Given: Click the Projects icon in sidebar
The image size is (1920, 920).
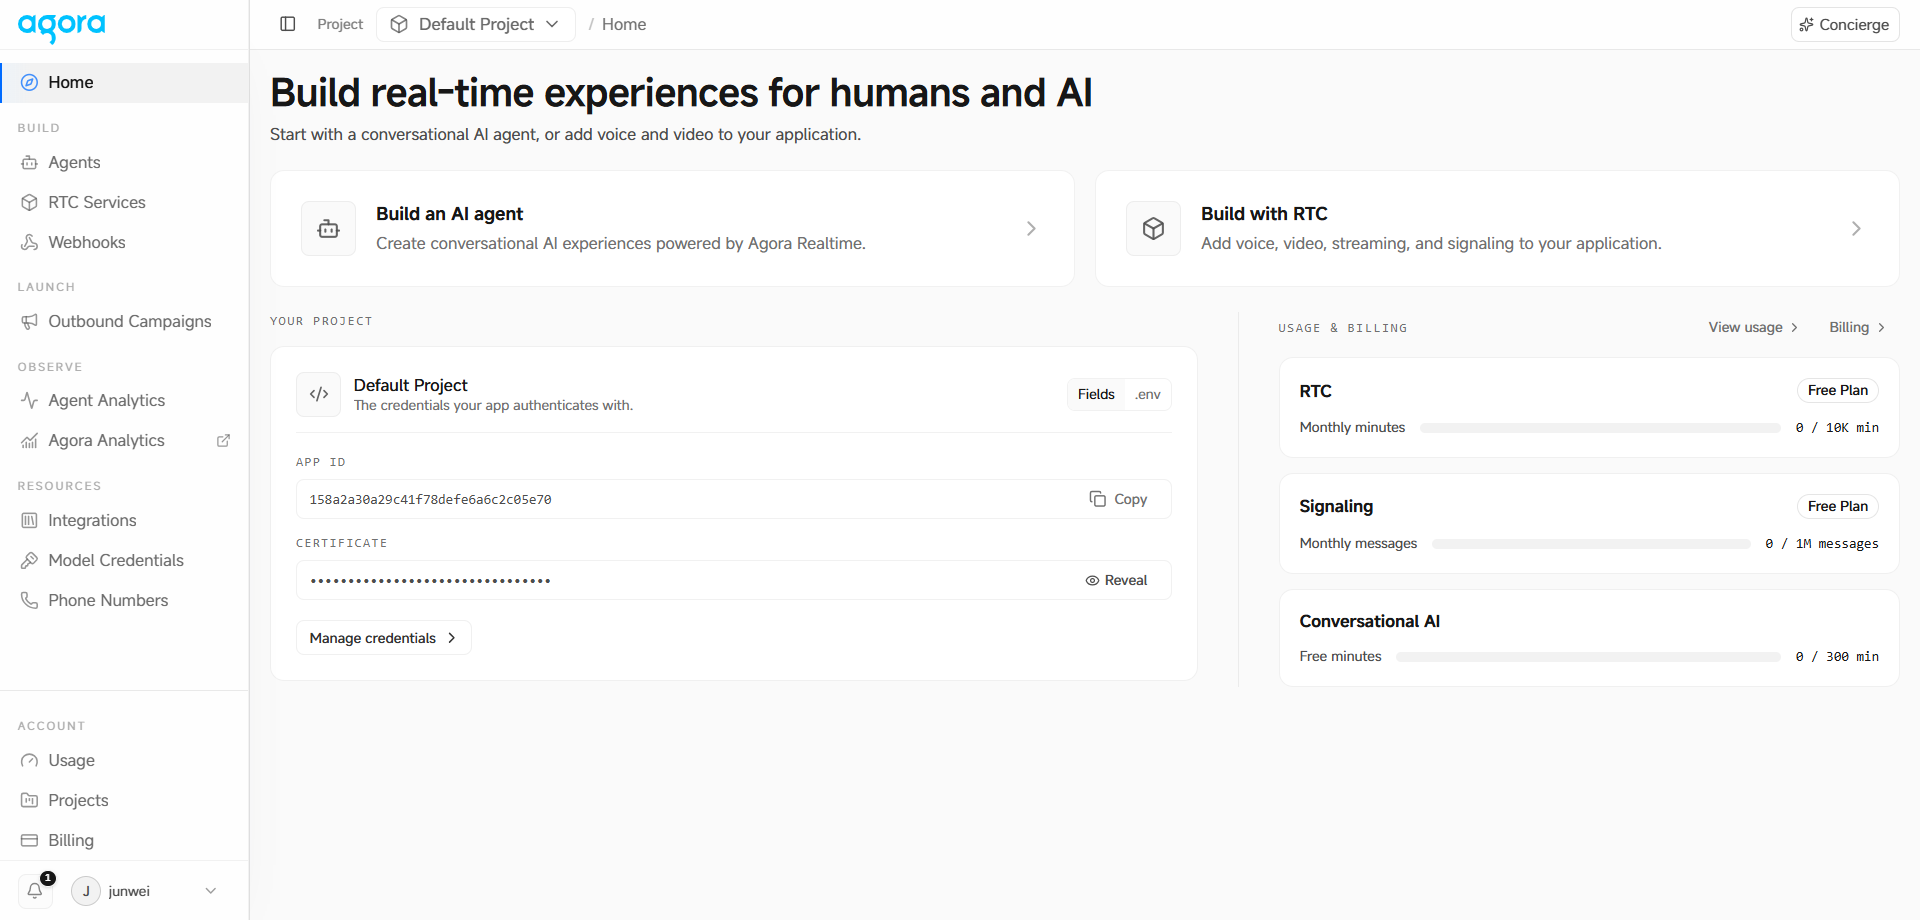Looking at the screenshot, I should (30, 801).
